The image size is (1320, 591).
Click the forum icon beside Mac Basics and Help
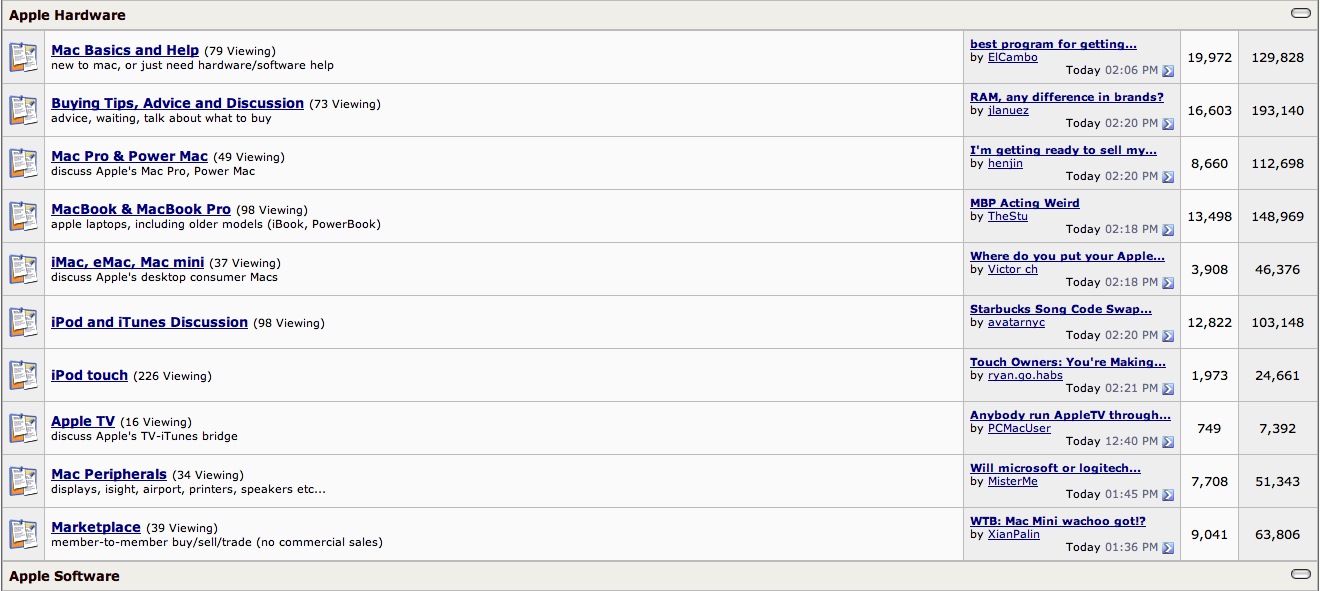(x=24, y=57)
